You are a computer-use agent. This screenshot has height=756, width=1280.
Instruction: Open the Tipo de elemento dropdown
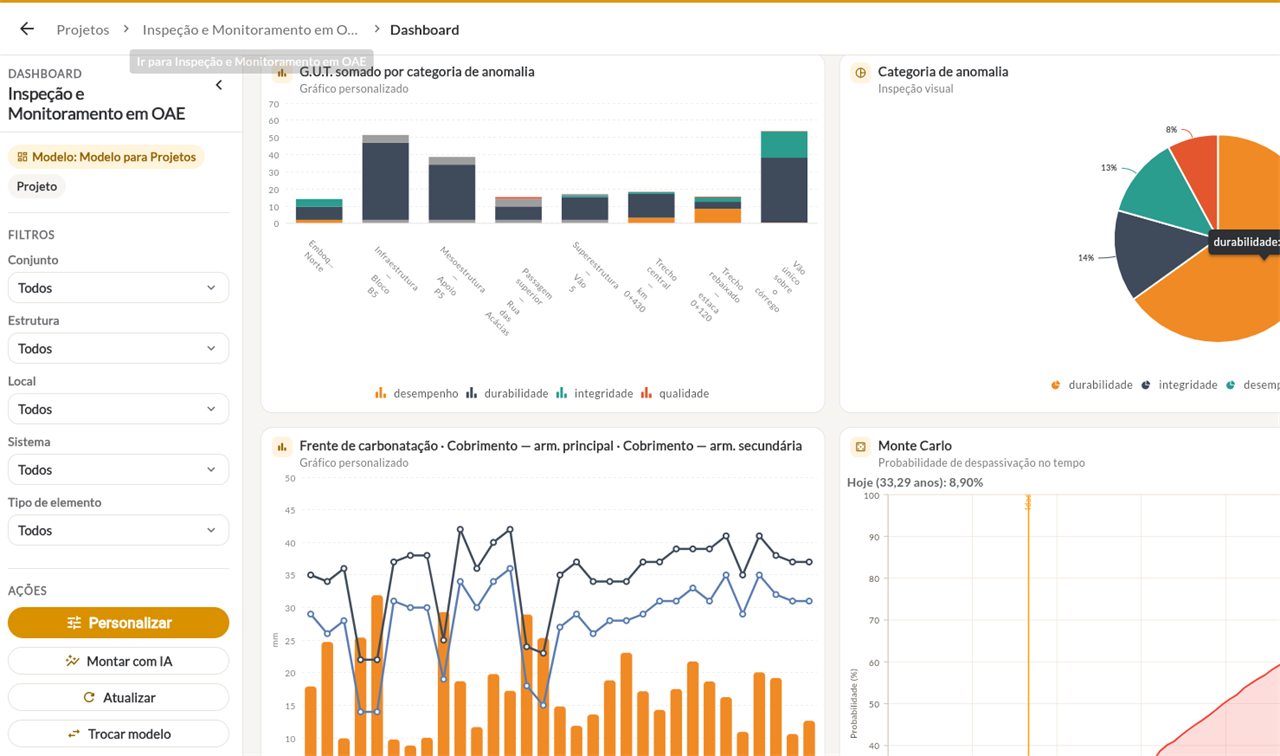pos(118,530)
